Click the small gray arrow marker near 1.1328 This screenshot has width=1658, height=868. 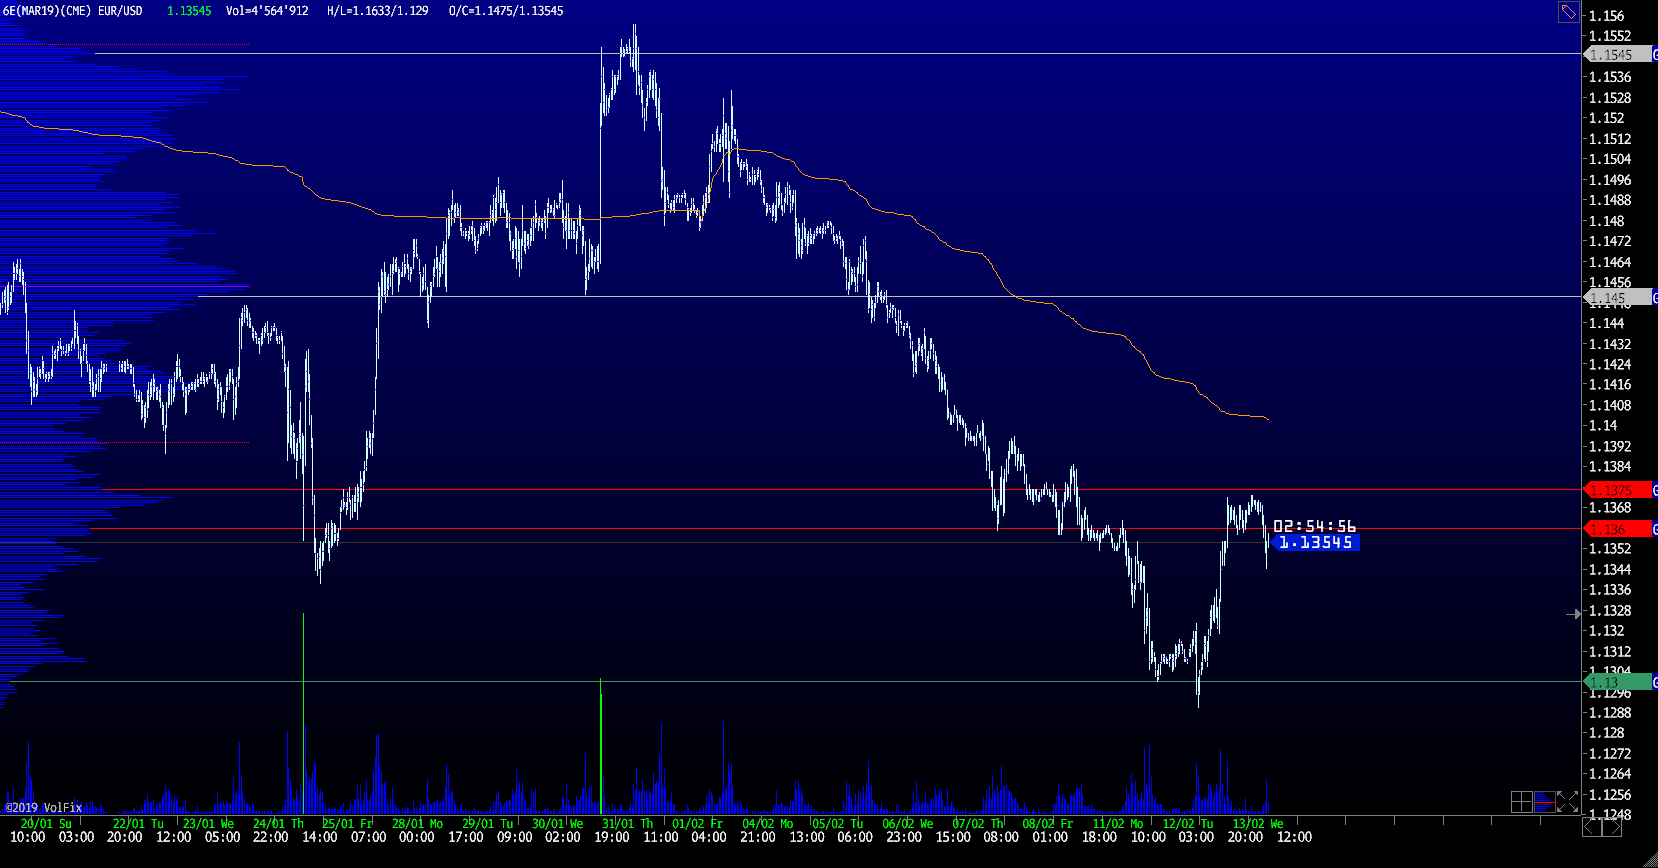(x=1573, y=614)
